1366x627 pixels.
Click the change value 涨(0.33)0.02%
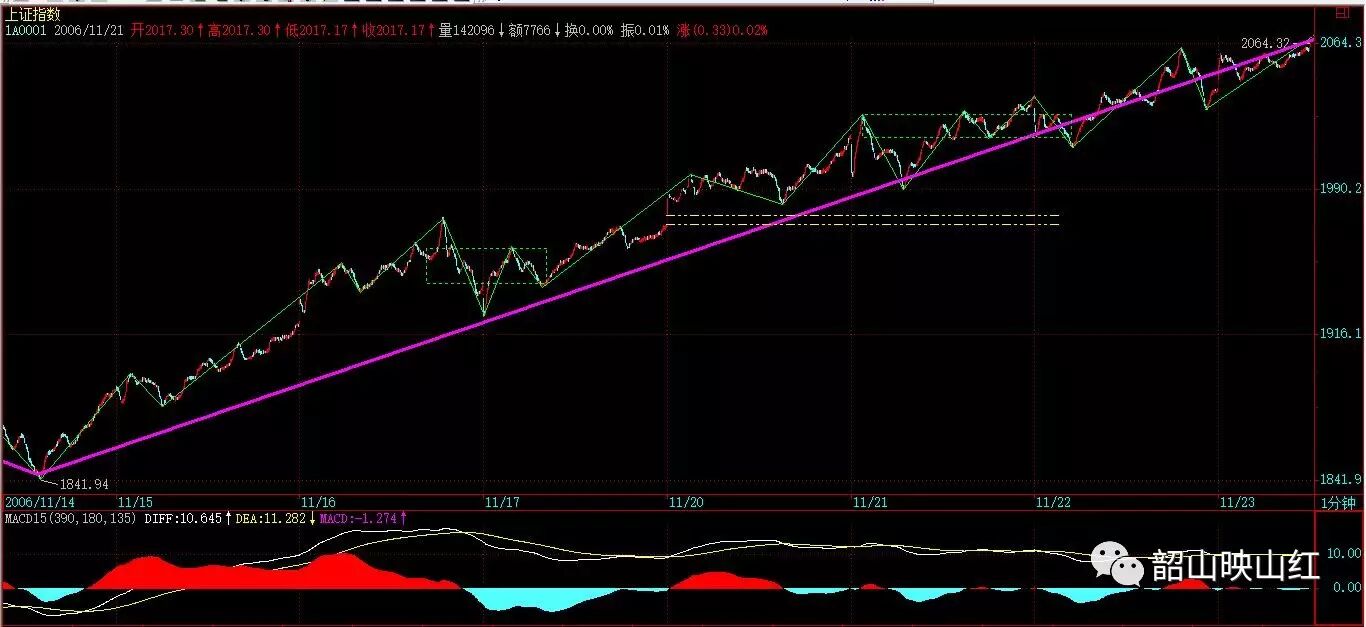[x=722, y=31]
